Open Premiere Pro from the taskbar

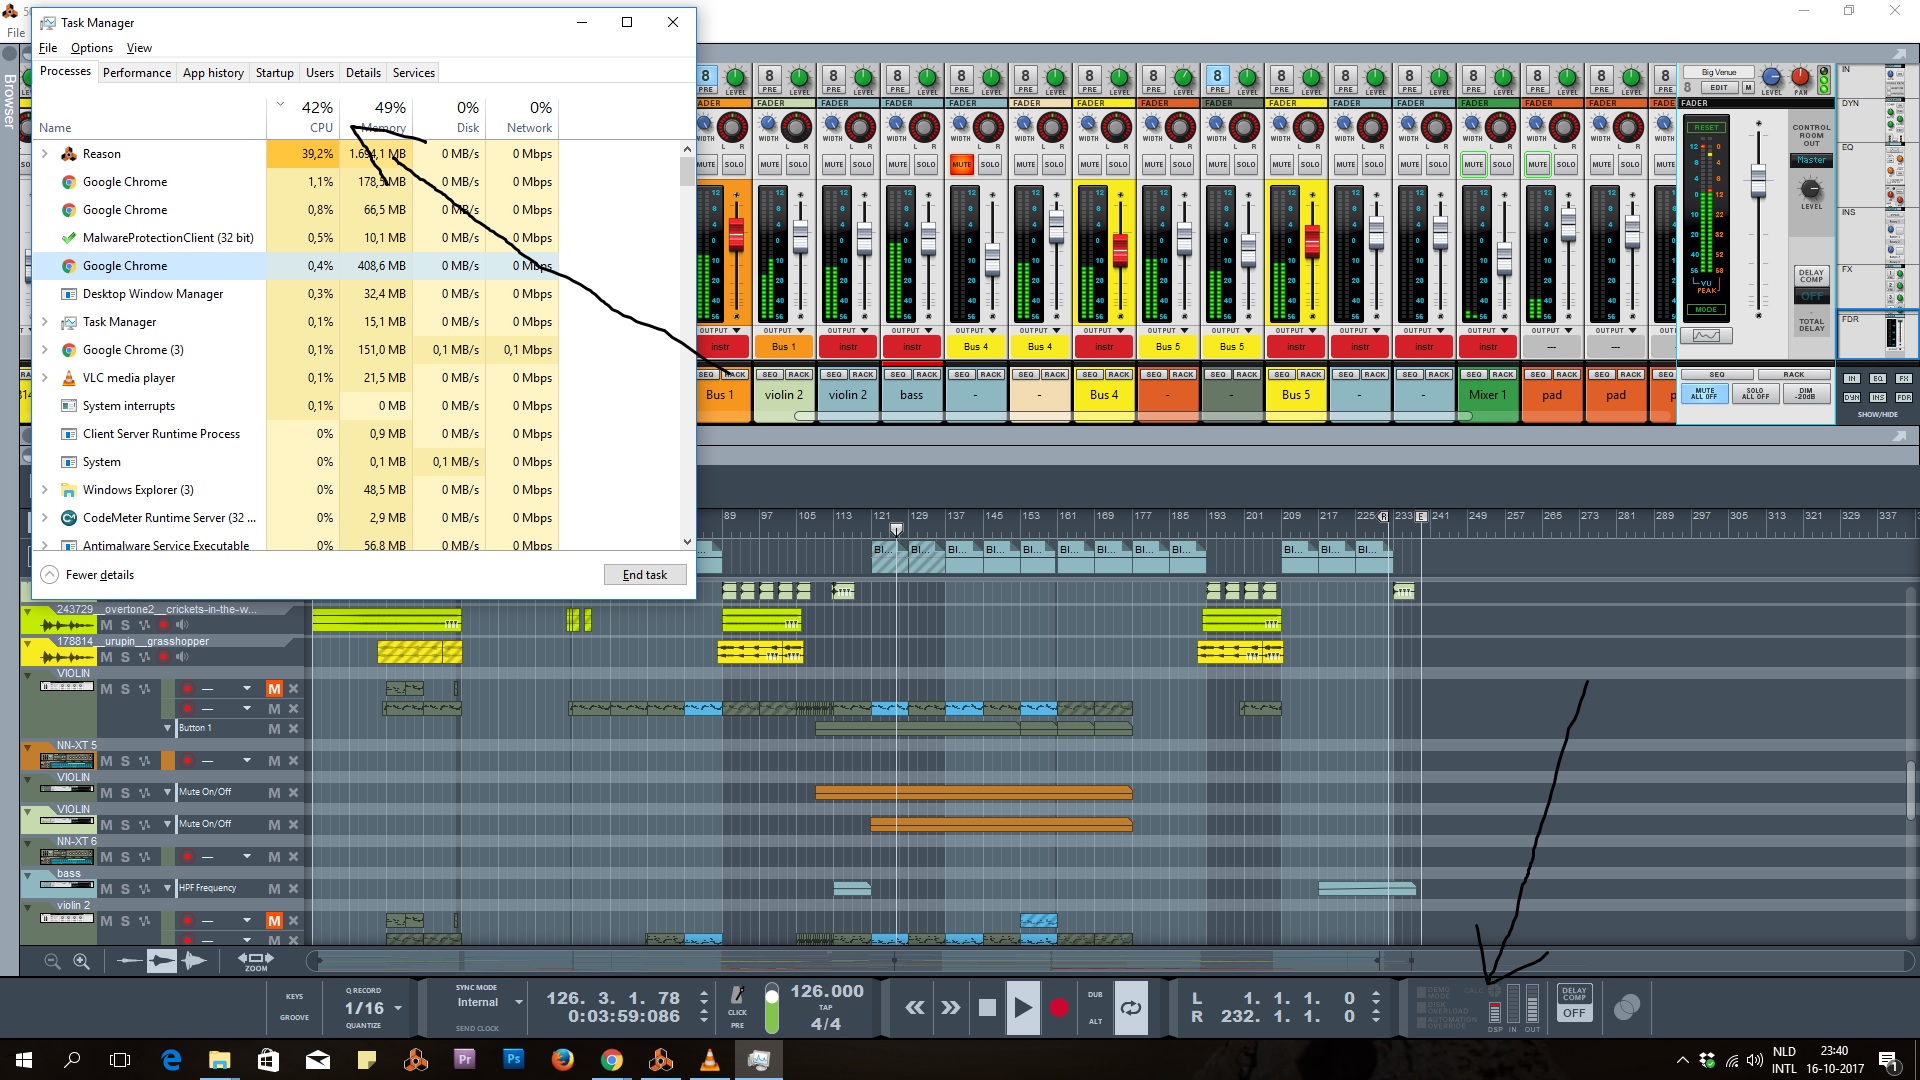pyautogui.click(x=464, y=1059)
